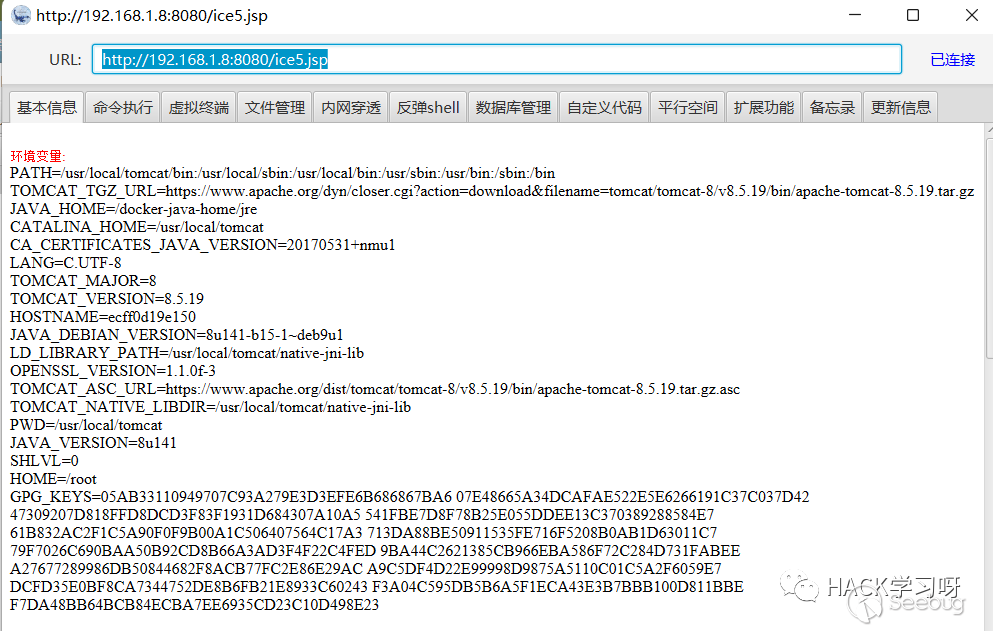This screenshot has height=631, width=993.
Task: Click the JAVA_HOME=/docker-java-home/jre line
Action: (x=134, y=209)
